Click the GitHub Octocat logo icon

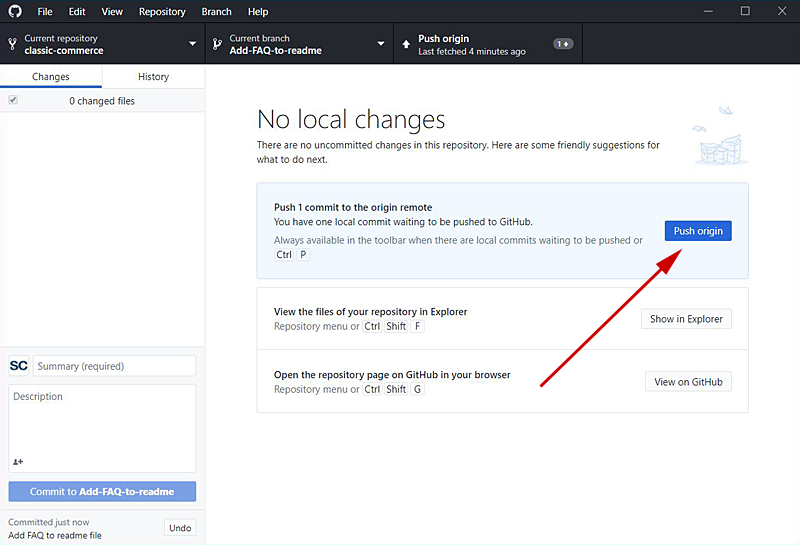(15, 11)
